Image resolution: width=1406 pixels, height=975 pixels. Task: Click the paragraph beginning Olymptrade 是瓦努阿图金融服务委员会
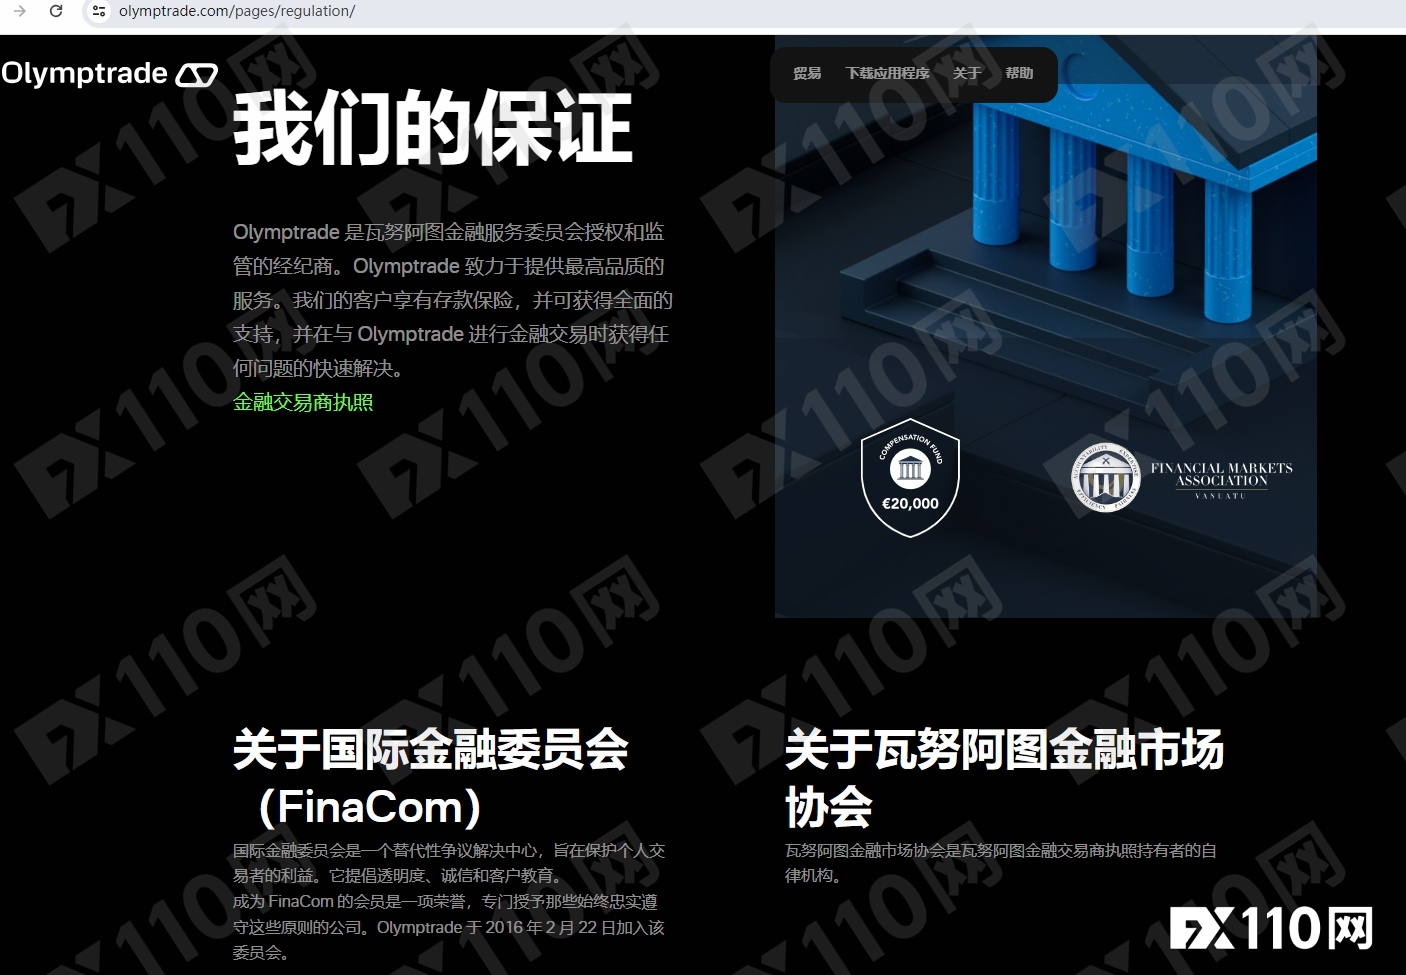(x=453, y=300)
